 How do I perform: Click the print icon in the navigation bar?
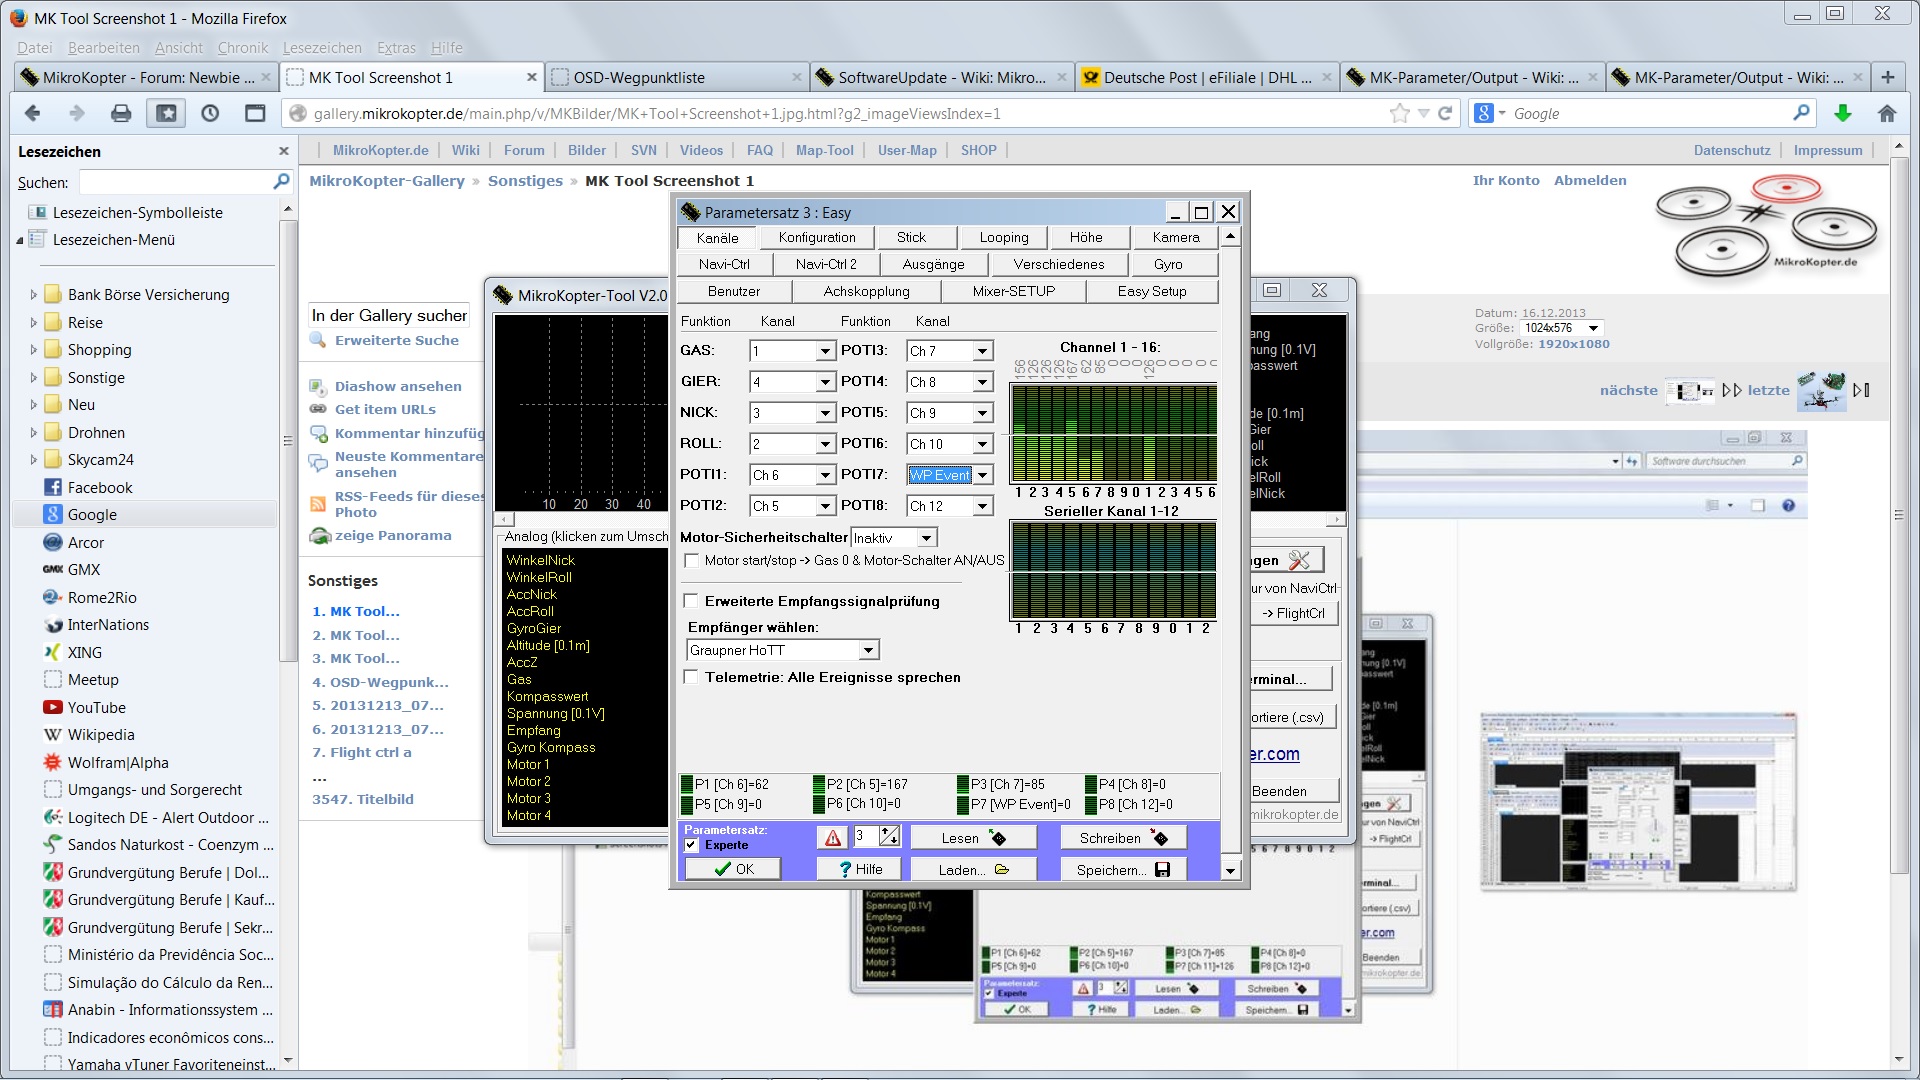click(121, 113)
